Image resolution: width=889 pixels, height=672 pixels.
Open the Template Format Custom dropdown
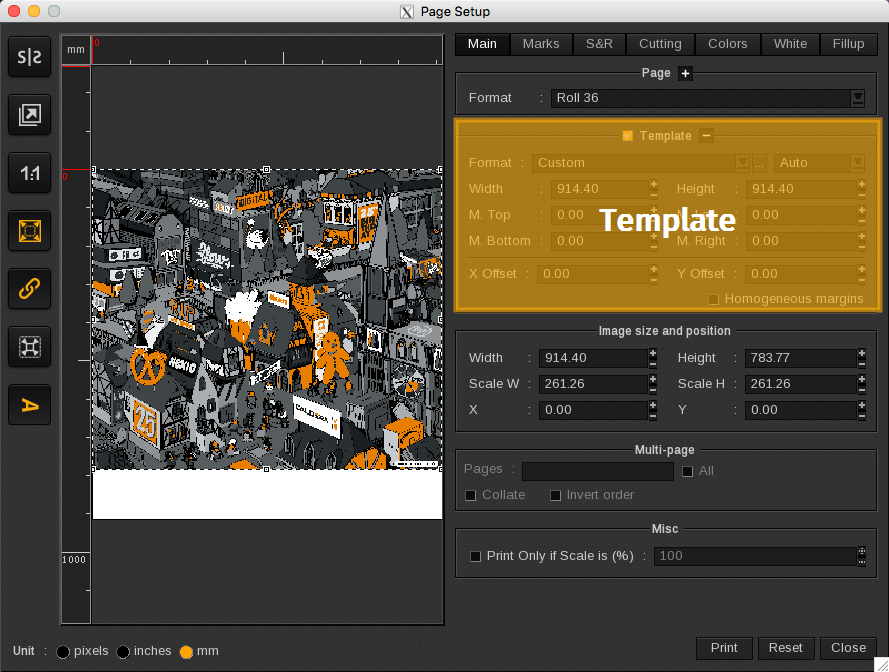click(x=742, y=163)
